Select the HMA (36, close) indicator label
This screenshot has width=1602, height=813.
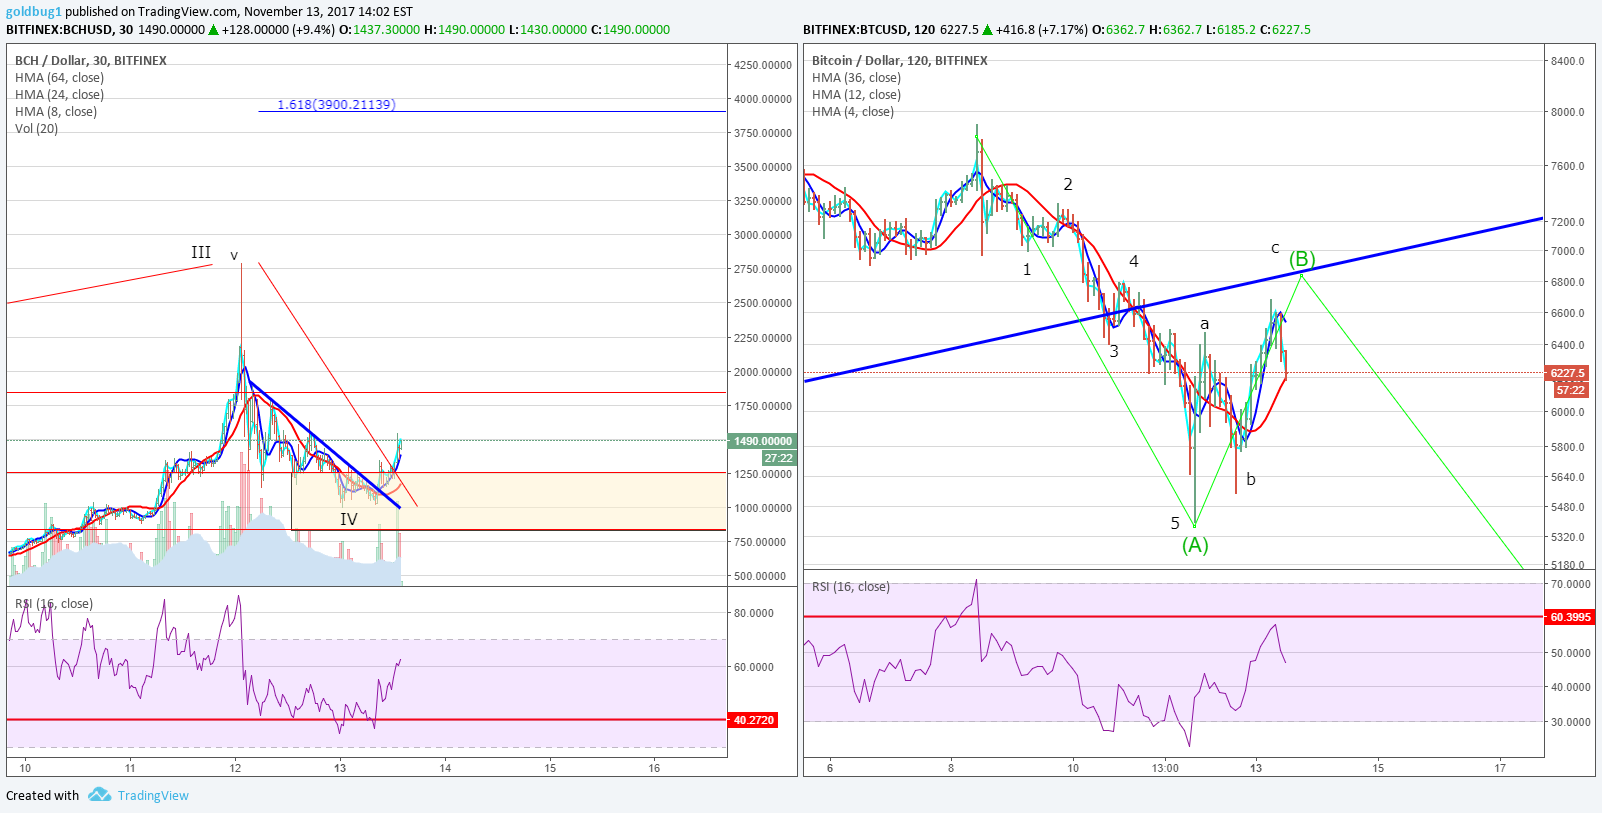[856, 78]
